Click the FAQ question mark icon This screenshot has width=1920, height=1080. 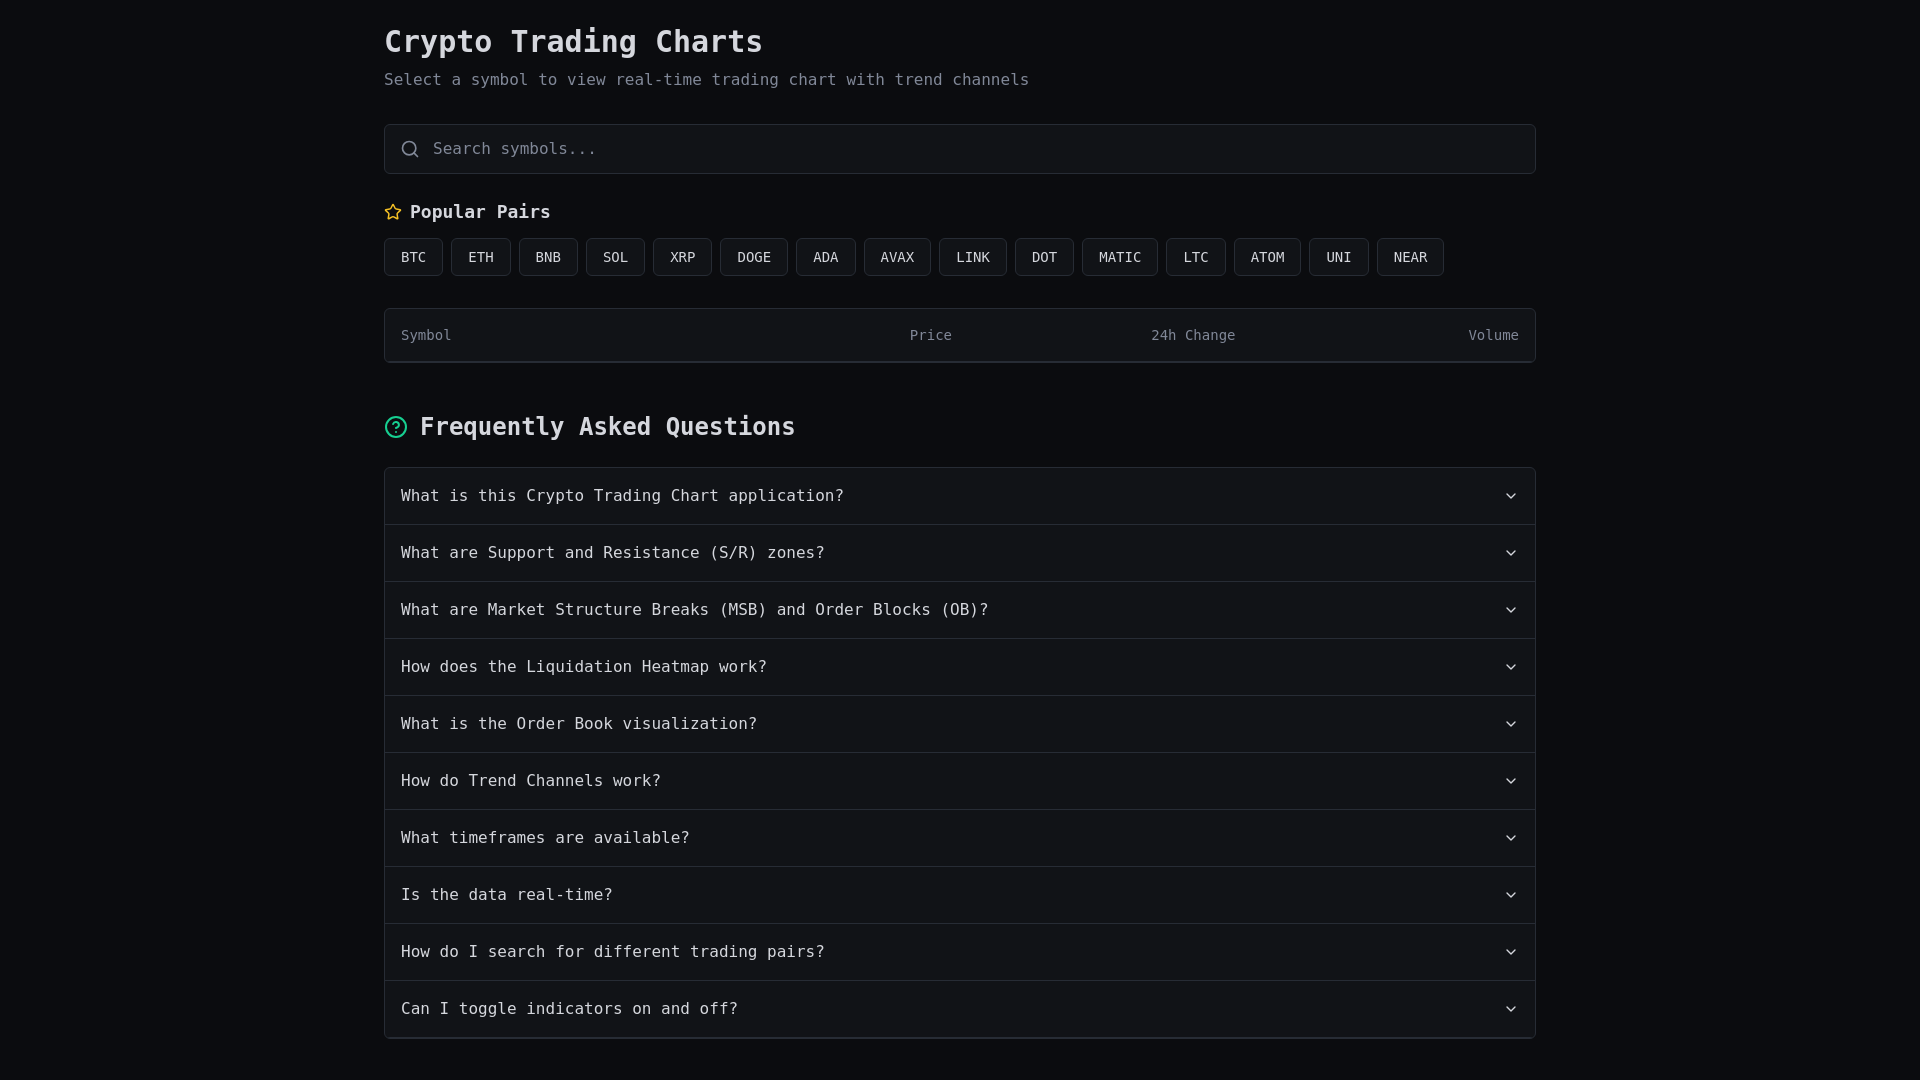[x=396, y=427]
